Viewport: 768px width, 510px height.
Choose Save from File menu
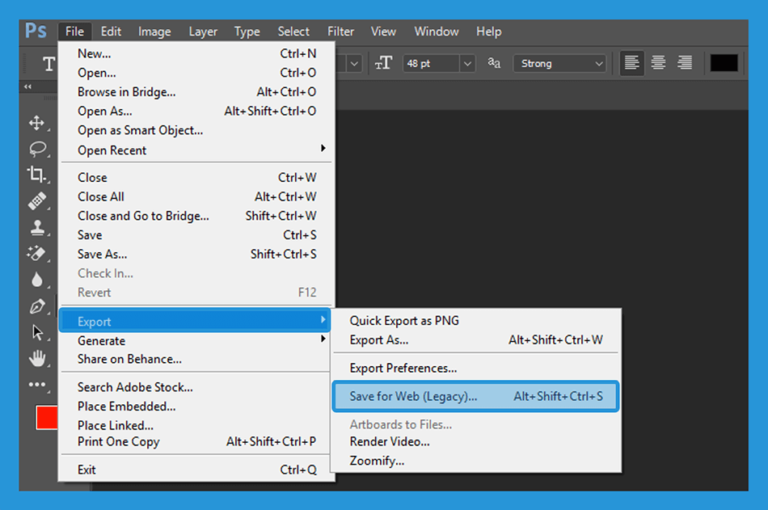197,235
